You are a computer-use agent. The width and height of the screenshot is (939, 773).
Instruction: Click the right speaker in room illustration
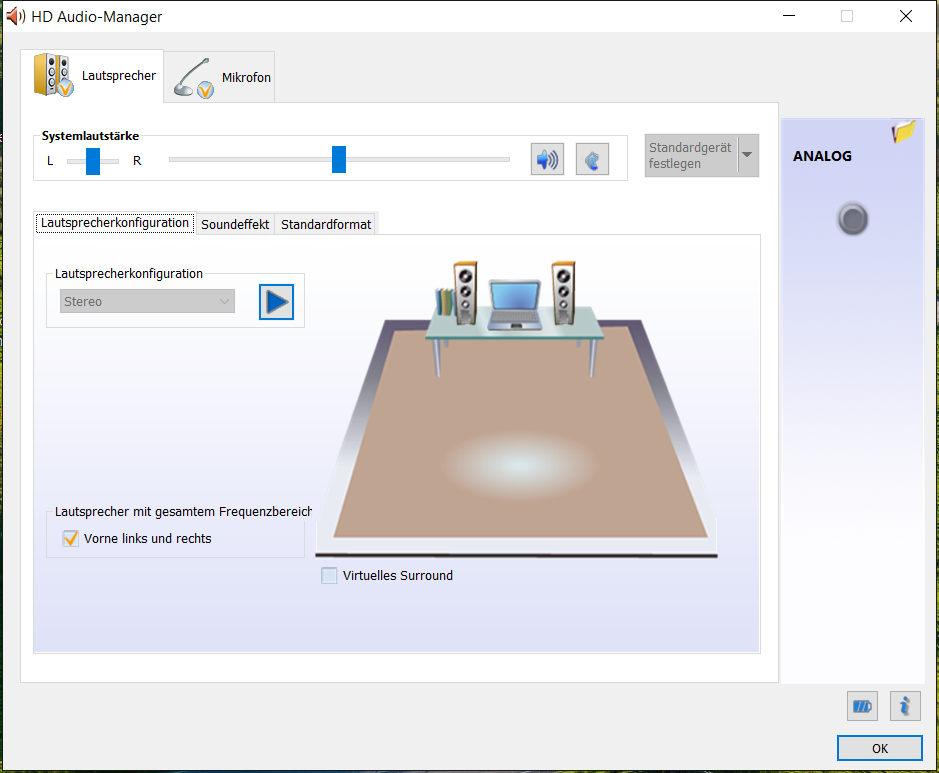(x=564, y=293)
